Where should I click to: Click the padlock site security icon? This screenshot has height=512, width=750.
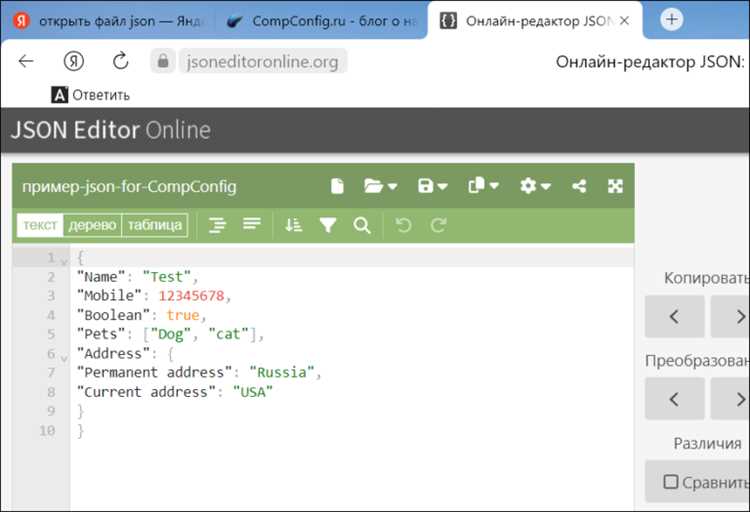point(163,61)
